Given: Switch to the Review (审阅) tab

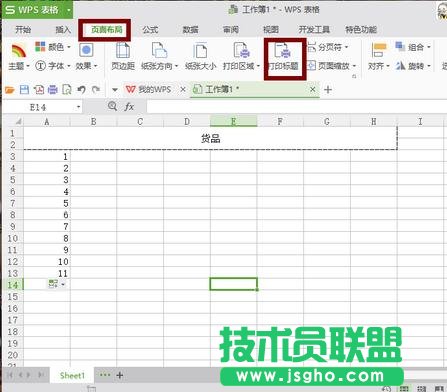Looking at the screenshot, I should 231,30.
